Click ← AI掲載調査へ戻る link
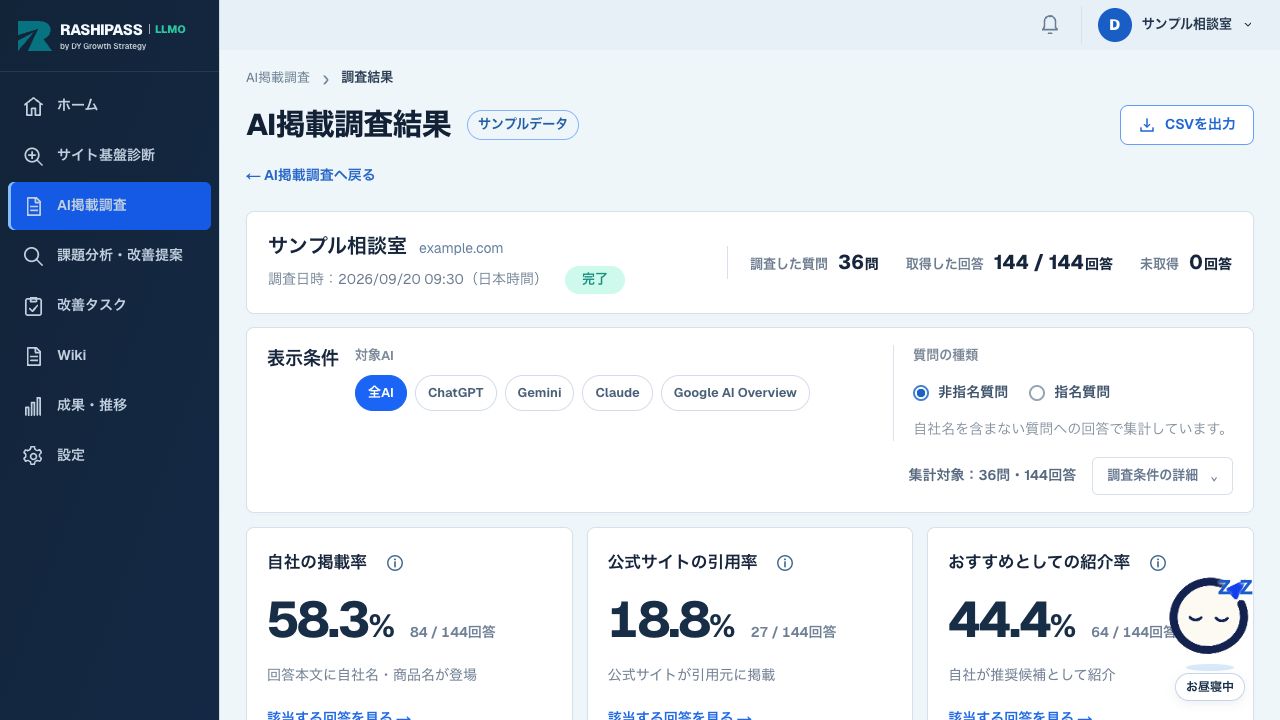This screenshot has height=720, width=1280. [x=311, y=175]
